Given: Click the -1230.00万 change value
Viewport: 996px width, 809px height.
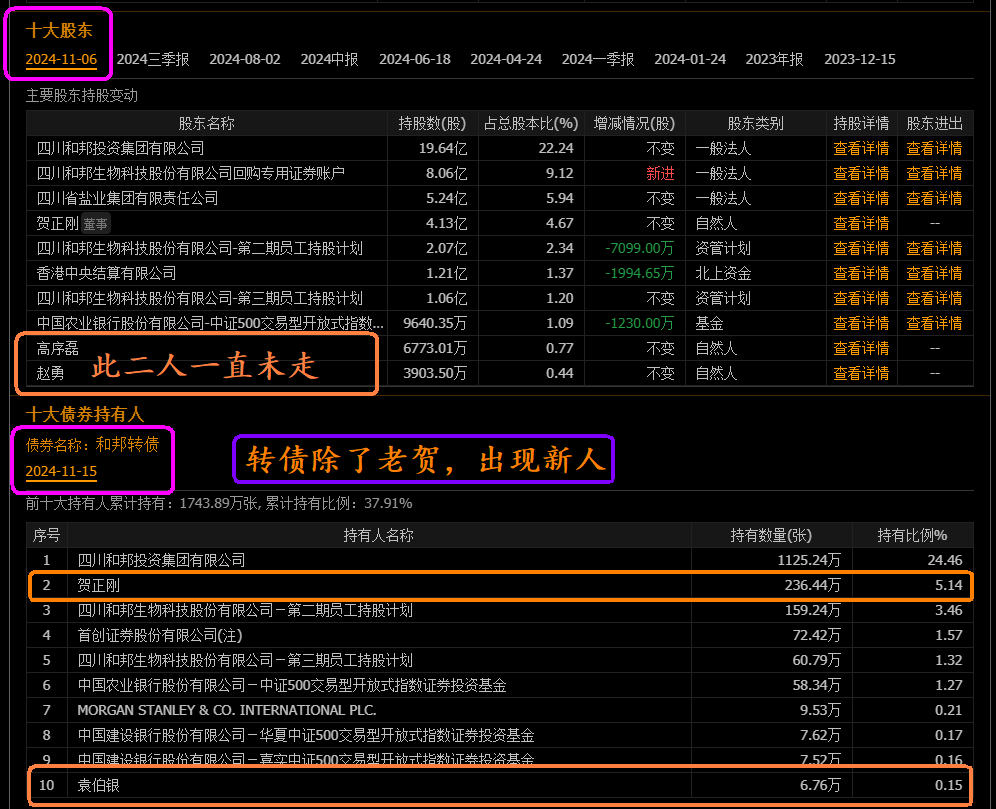Looking at the screenshot, I should pos(639,323).
